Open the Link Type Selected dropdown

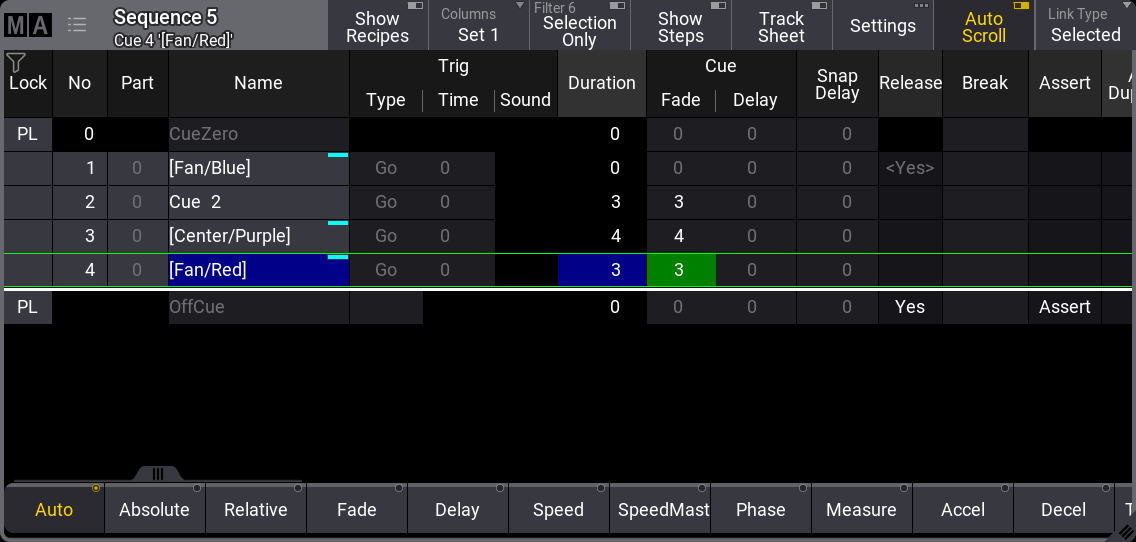1085,26
